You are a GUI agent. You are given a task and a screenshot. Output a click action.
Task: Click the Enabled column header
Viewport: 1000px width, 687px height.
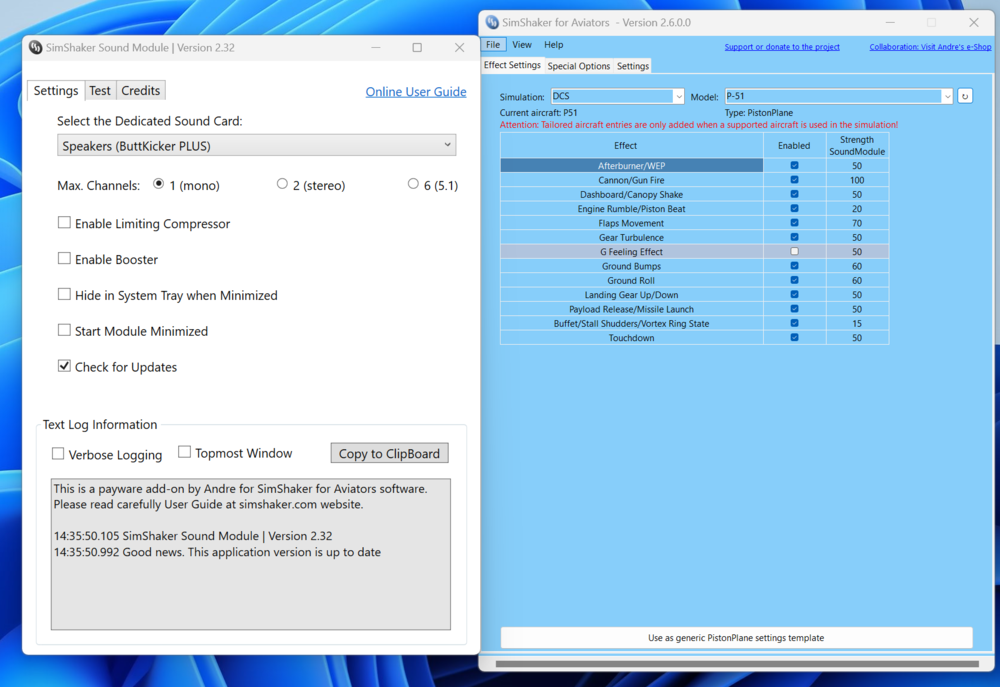(x=794, y=145)
